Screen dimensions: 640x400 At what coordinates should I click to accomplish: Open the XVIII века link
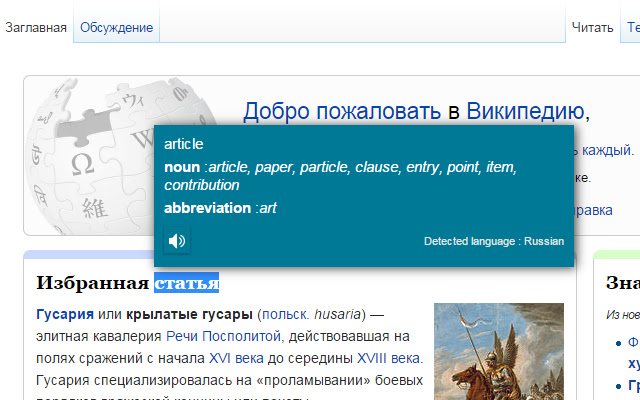pyautogui.click(x=389, y=358)
